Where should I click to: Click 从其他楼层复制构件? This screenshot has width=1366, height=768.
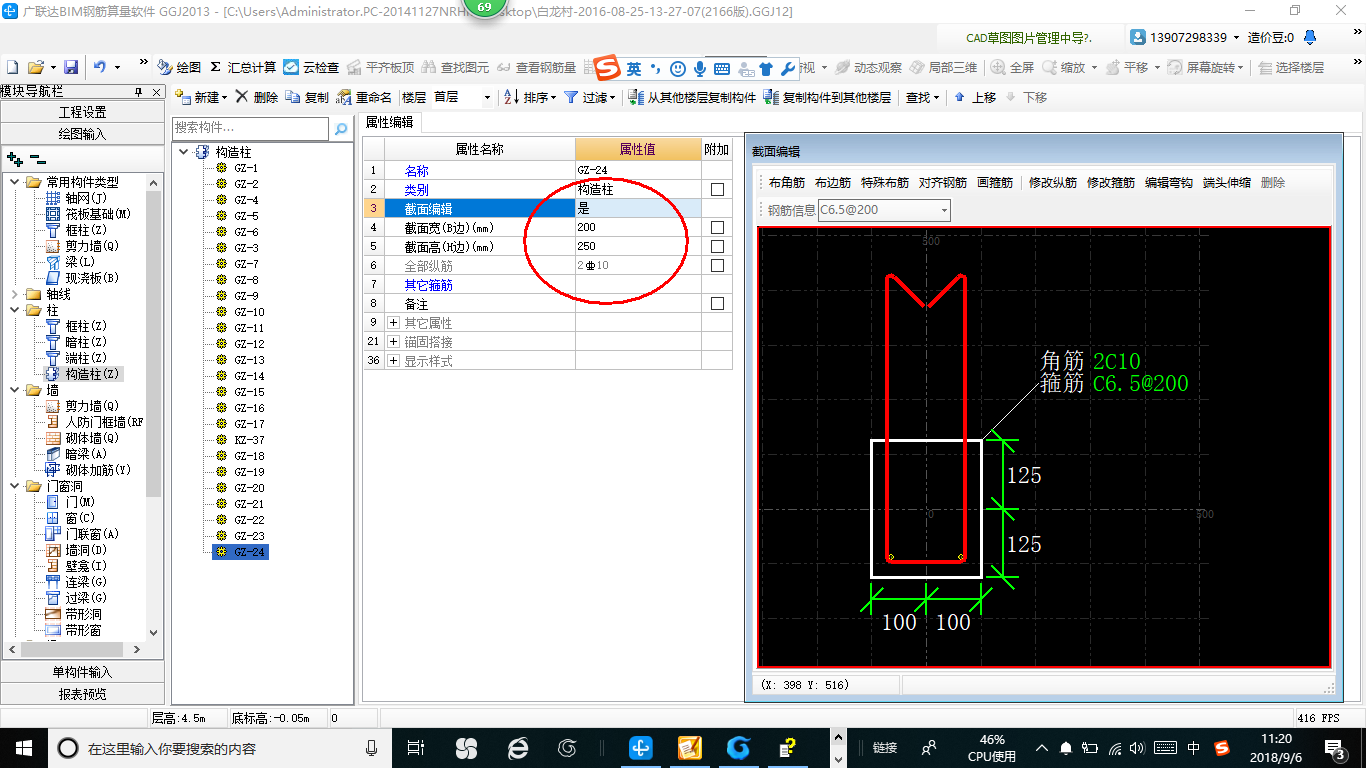pos(692,97)
